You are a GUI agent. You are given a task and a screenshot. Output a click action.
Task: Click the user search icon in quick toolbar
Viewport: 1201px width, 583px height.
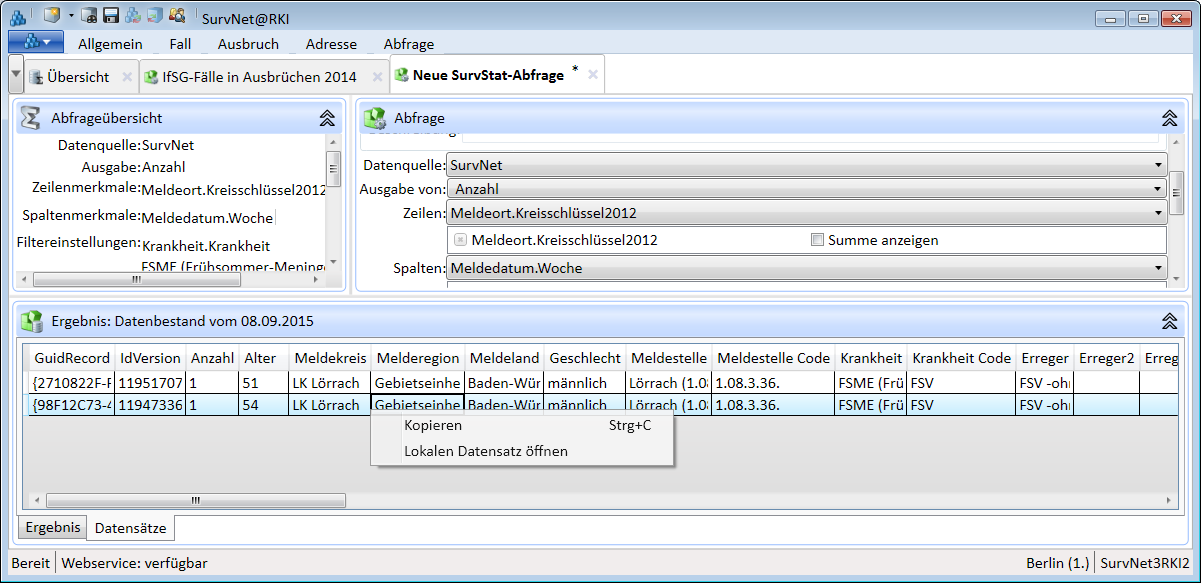coord(177,16)
